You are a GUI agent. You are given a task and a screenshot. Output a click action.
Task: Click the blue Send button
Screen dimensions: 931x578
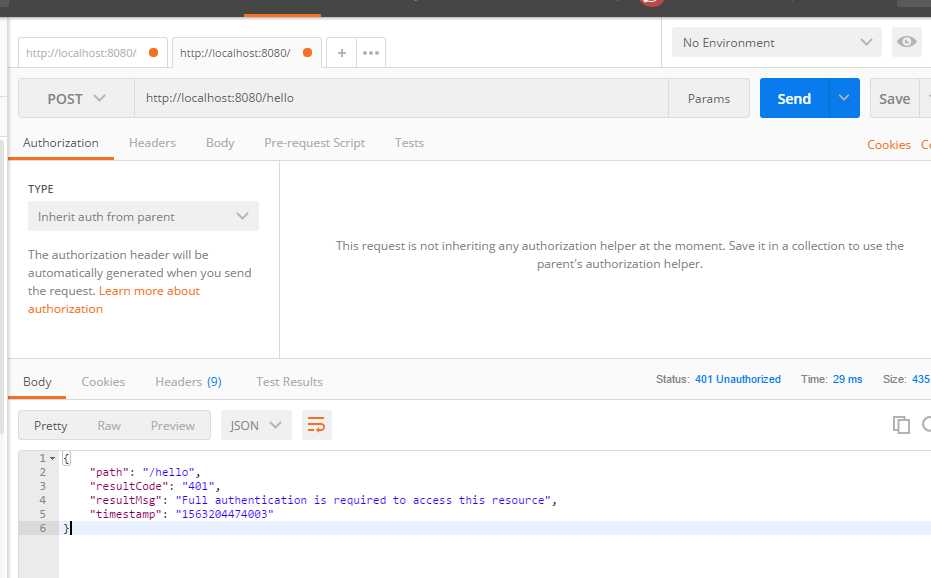point(794,99)
